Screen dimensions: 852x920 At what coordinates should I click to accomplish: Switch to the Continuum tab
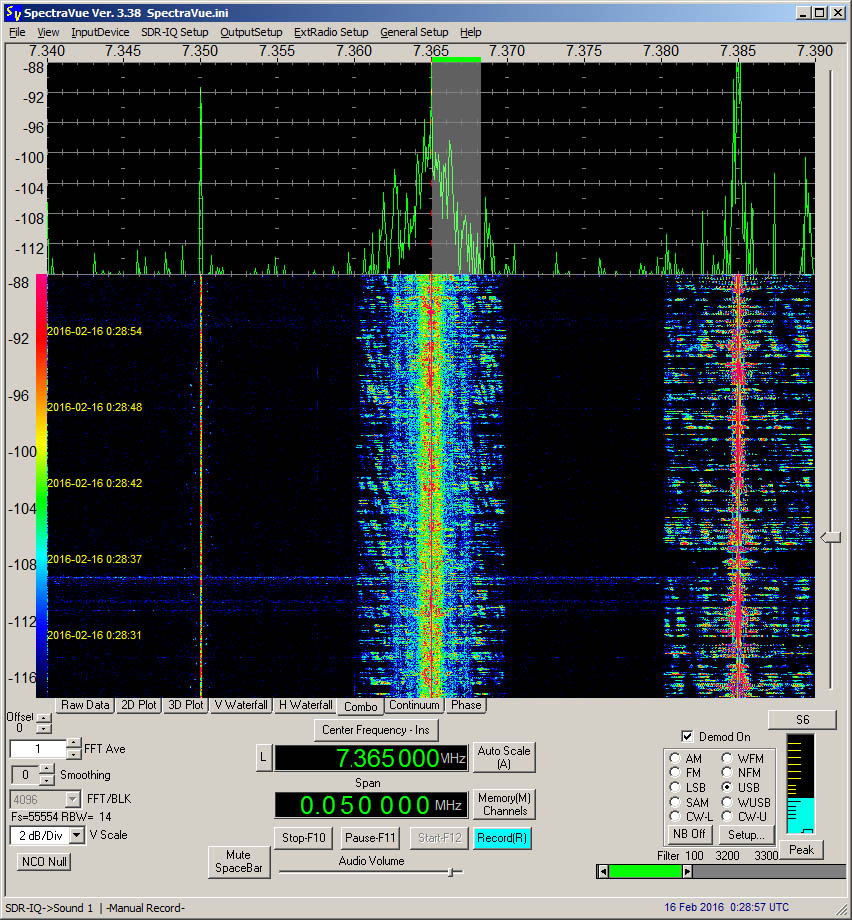[x=414, y=705]
